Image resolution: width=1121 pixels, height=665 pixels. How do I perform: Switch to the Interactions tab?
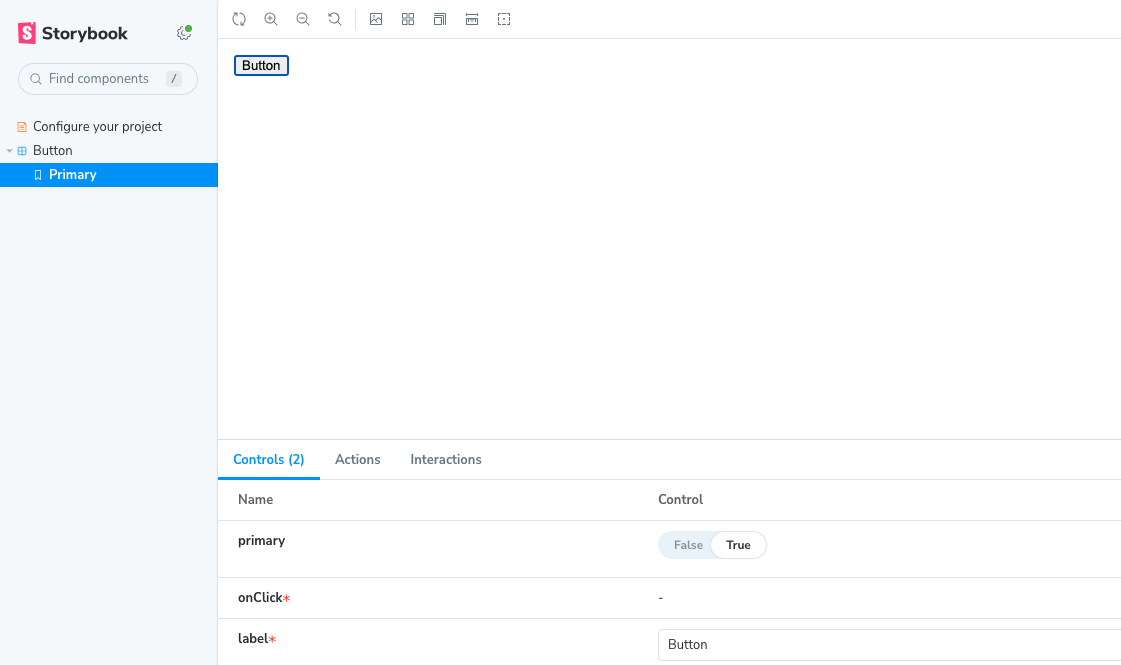(446, 460)
